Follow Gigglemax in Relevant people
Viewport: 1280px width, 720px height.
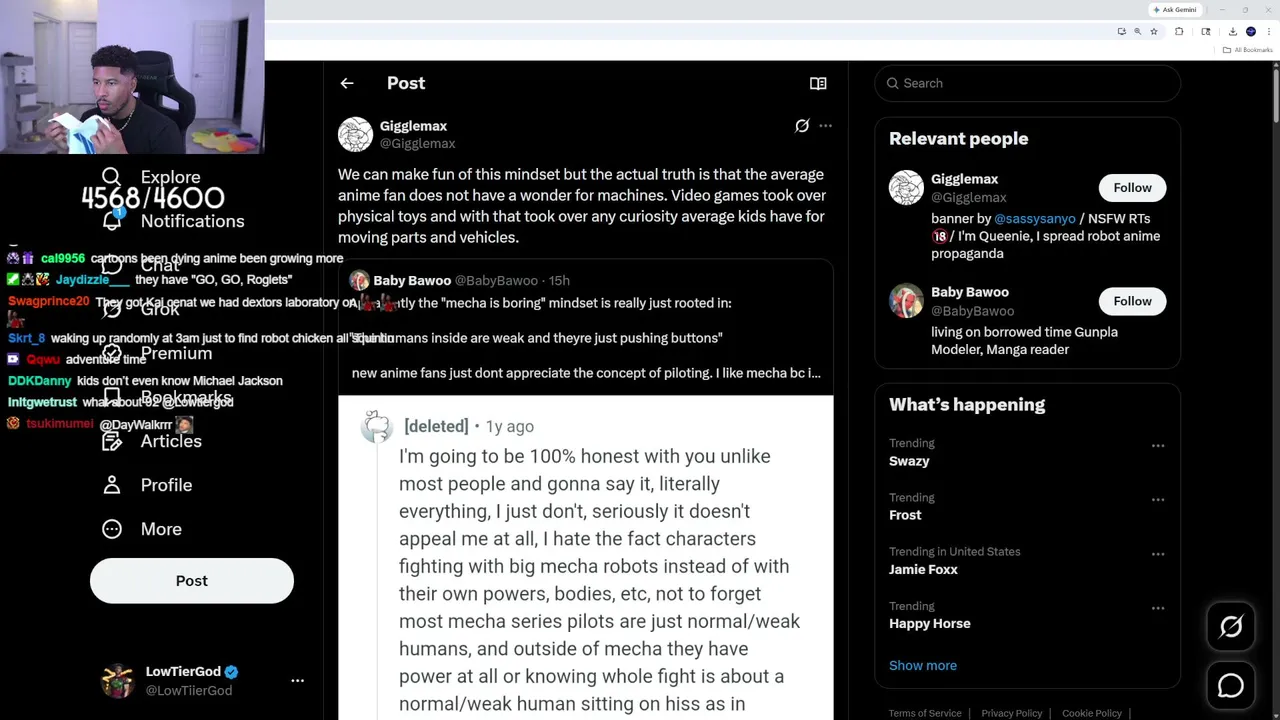tap(1132, 188)
